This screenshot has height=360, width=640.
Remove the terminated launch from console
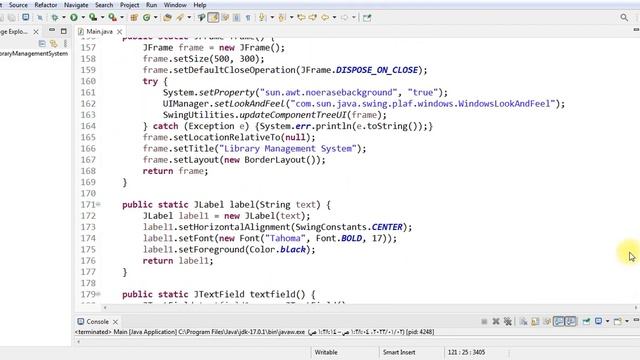(496, 322)
